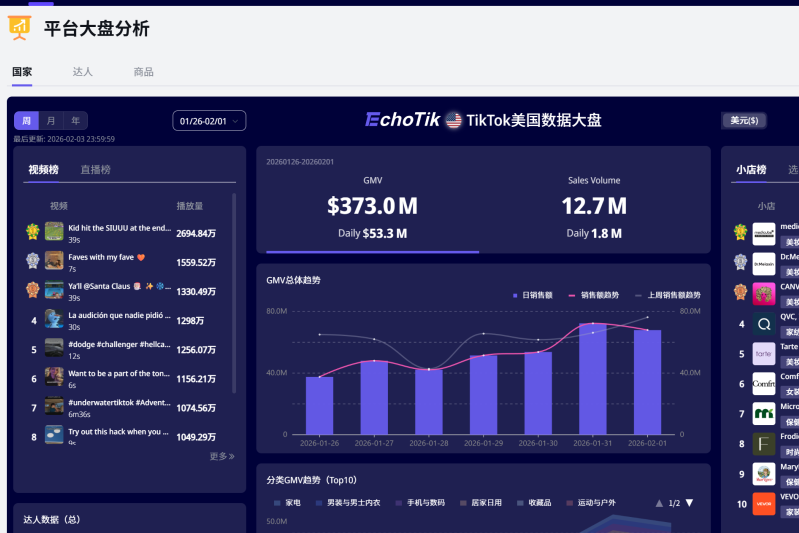Screen dimensions: 799x533
Task: Open the rank 8 shop logo with F
Action: point(764,444)
